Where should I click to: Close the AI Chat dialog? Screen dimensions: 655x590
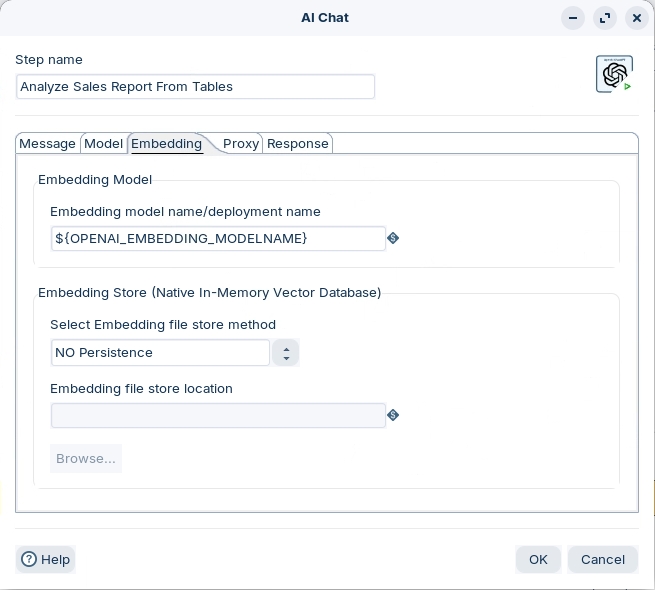pos(637,18)
